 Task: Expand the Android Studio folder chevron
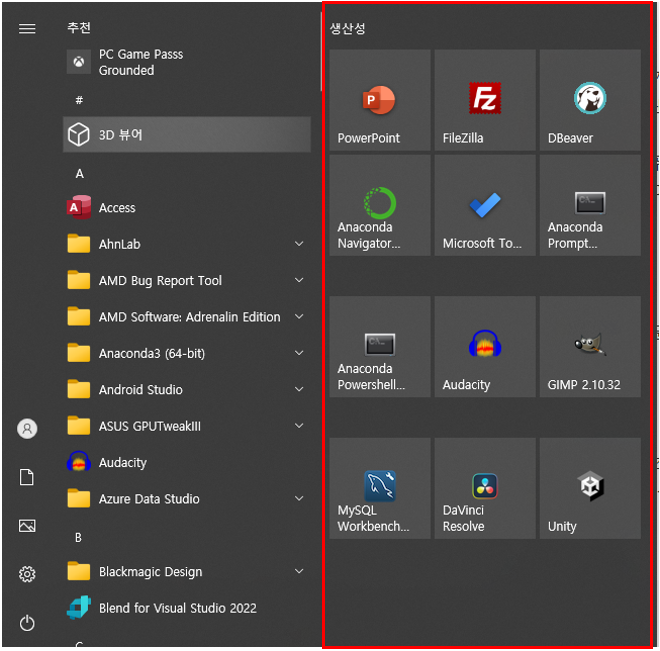point(299,389)
